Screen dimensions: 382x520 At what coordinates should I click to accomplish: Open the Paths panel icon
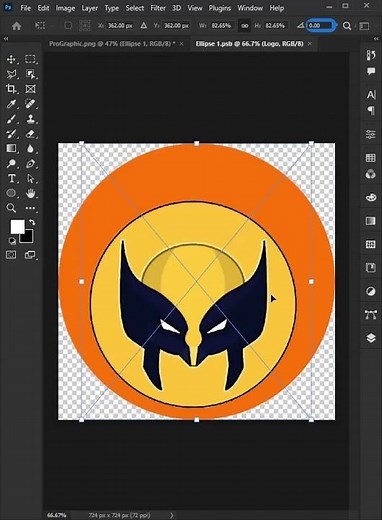click(371, 314)
